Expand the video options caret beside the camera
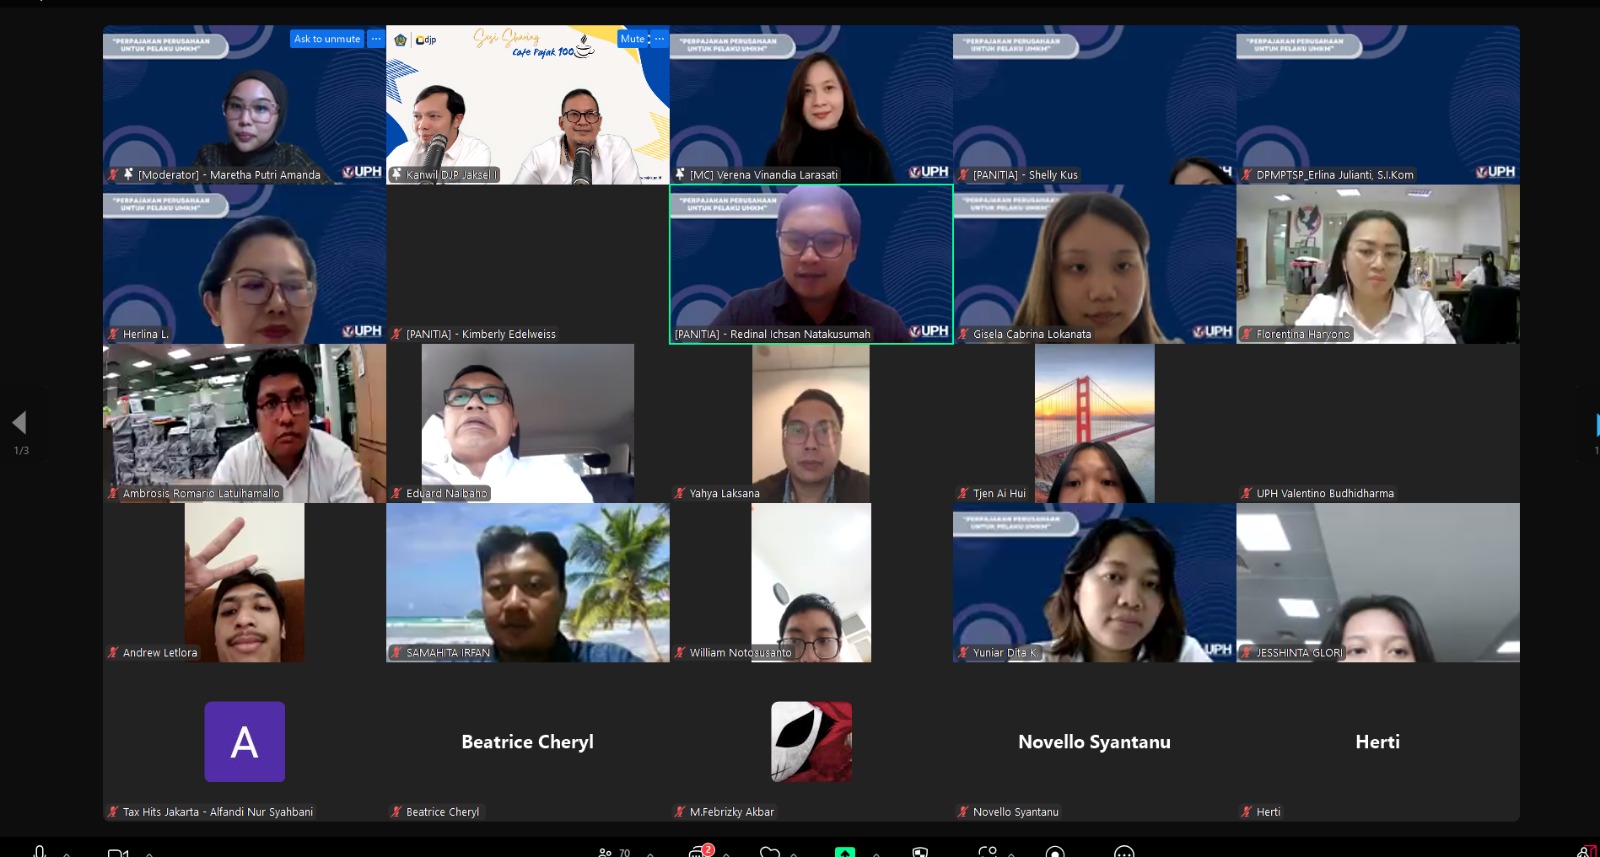 pyautogui.click(x=149, y=854)
